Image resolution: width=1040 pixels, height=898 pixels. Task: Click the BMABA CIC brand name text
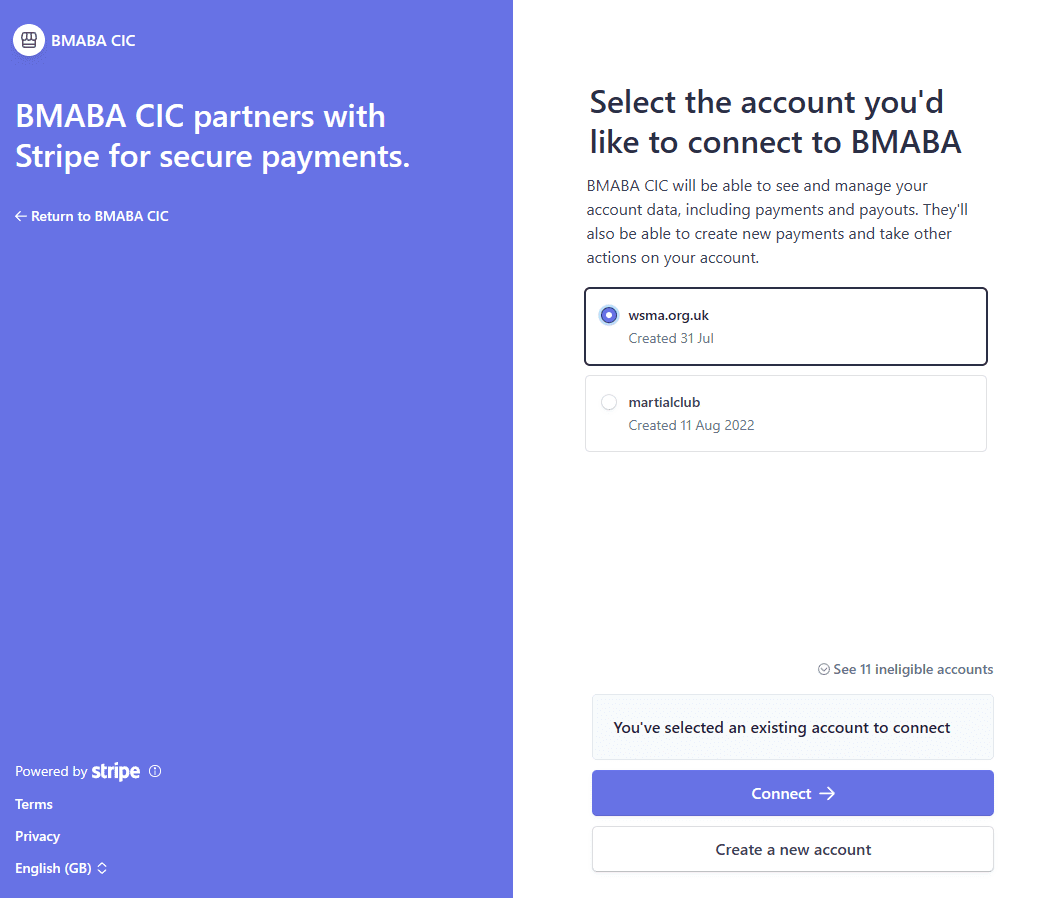point(94,40)
